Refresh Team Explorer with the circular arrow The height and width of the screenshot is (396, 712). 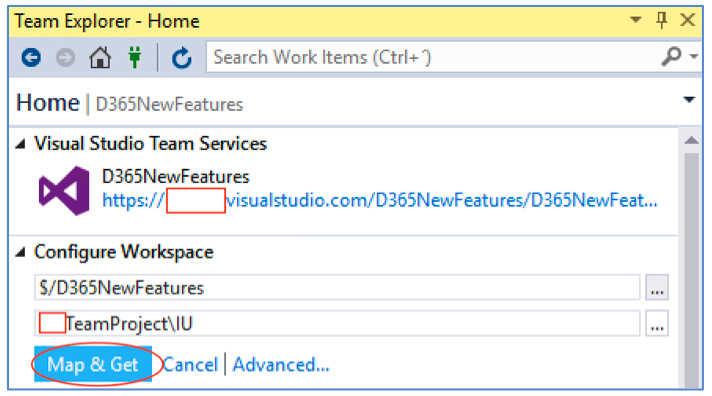tap(181, 58)
